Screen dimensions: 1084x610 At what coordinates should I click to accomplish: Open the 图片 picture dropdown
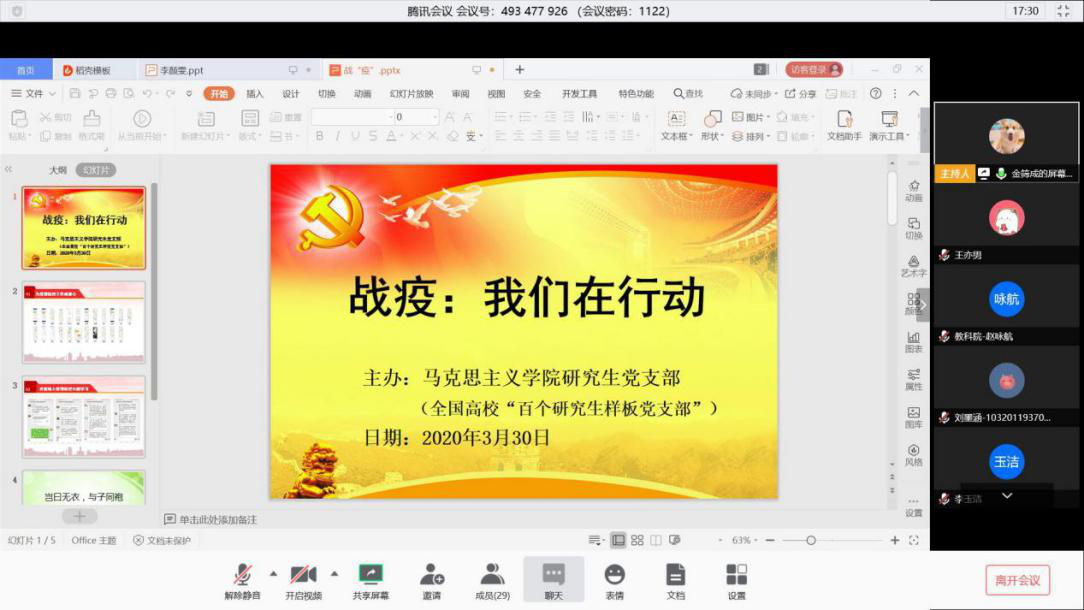[x=751, y=117]
